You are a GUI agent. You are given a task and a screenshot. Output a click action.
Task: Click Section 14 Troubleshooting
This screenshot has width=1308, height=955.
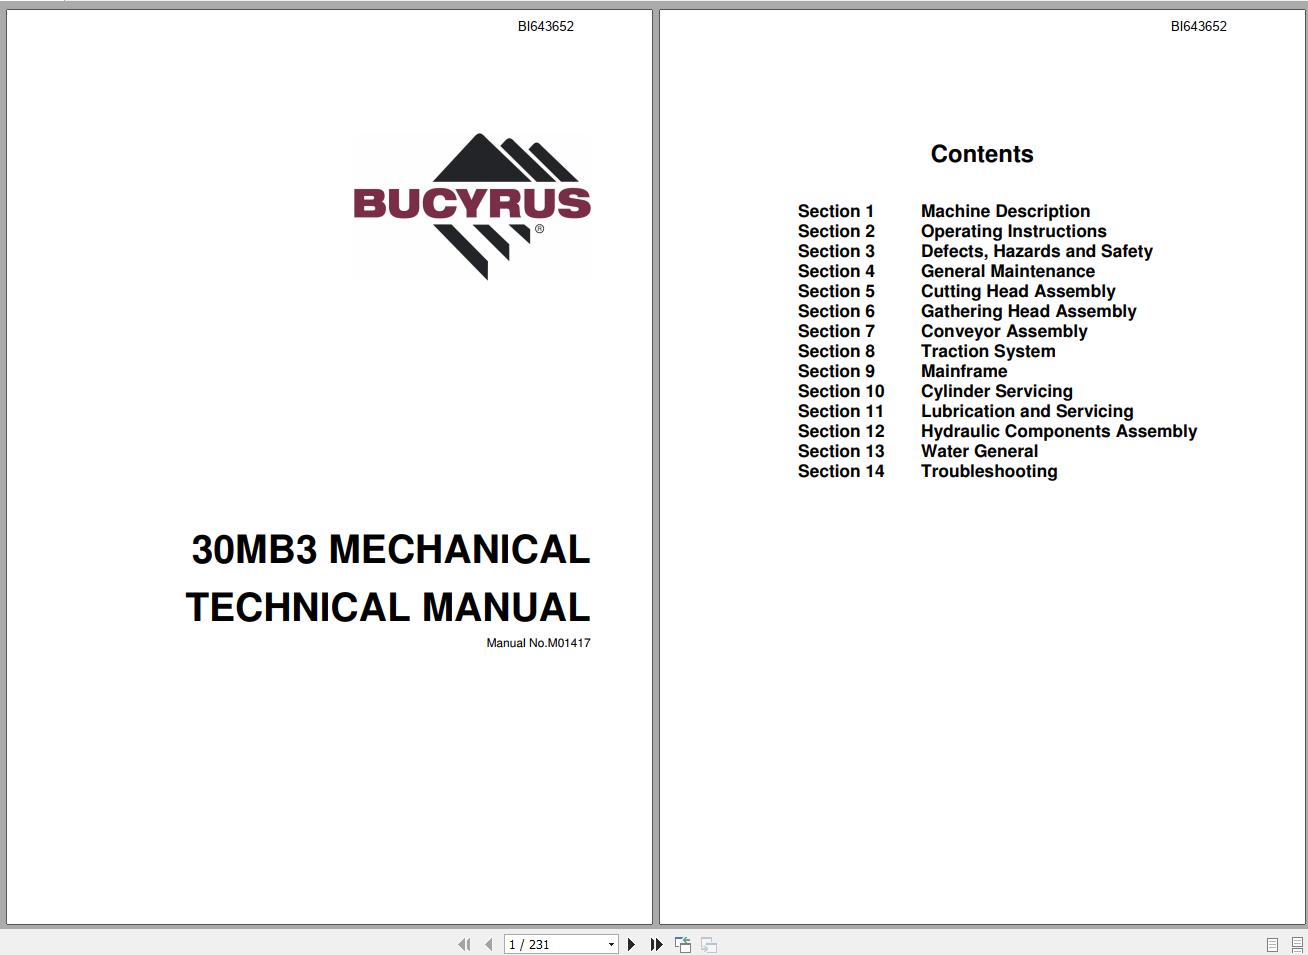[927, 471]
